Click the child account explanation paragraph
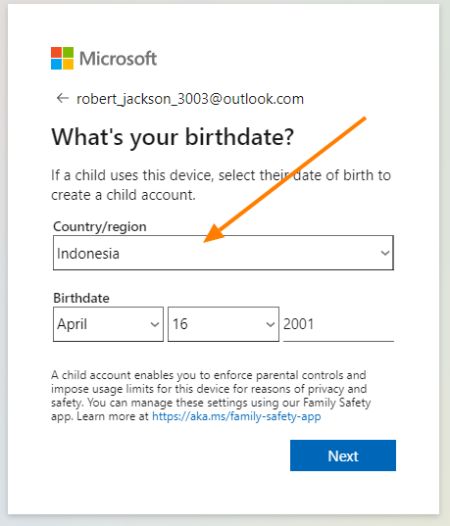 tap(211, 396)
